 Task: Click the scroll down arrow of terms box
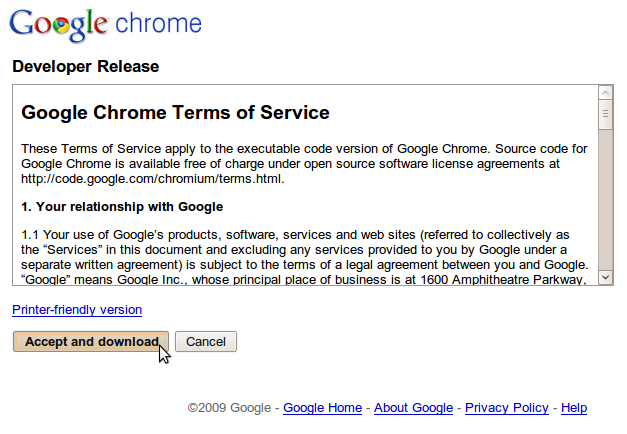605,277
